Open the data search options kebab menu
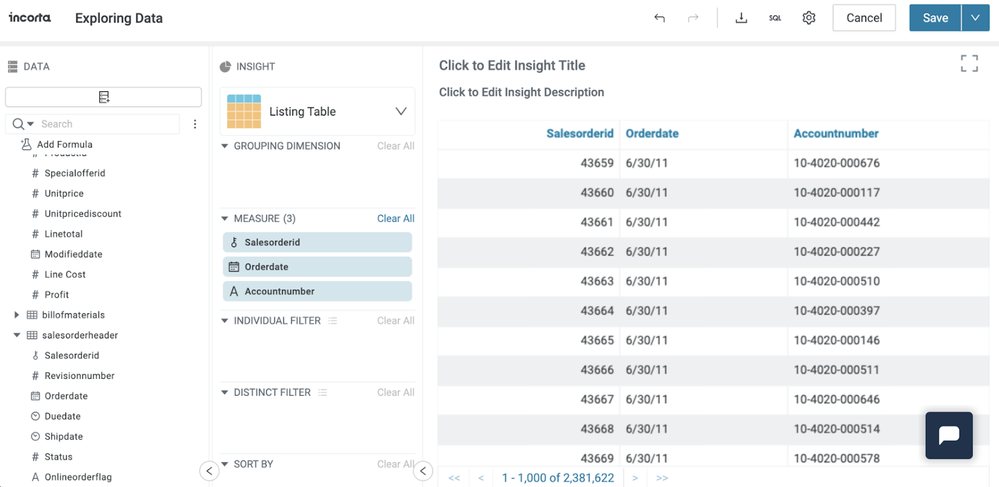The height and width of the screenshot is (487, 999). click(195, 124)
